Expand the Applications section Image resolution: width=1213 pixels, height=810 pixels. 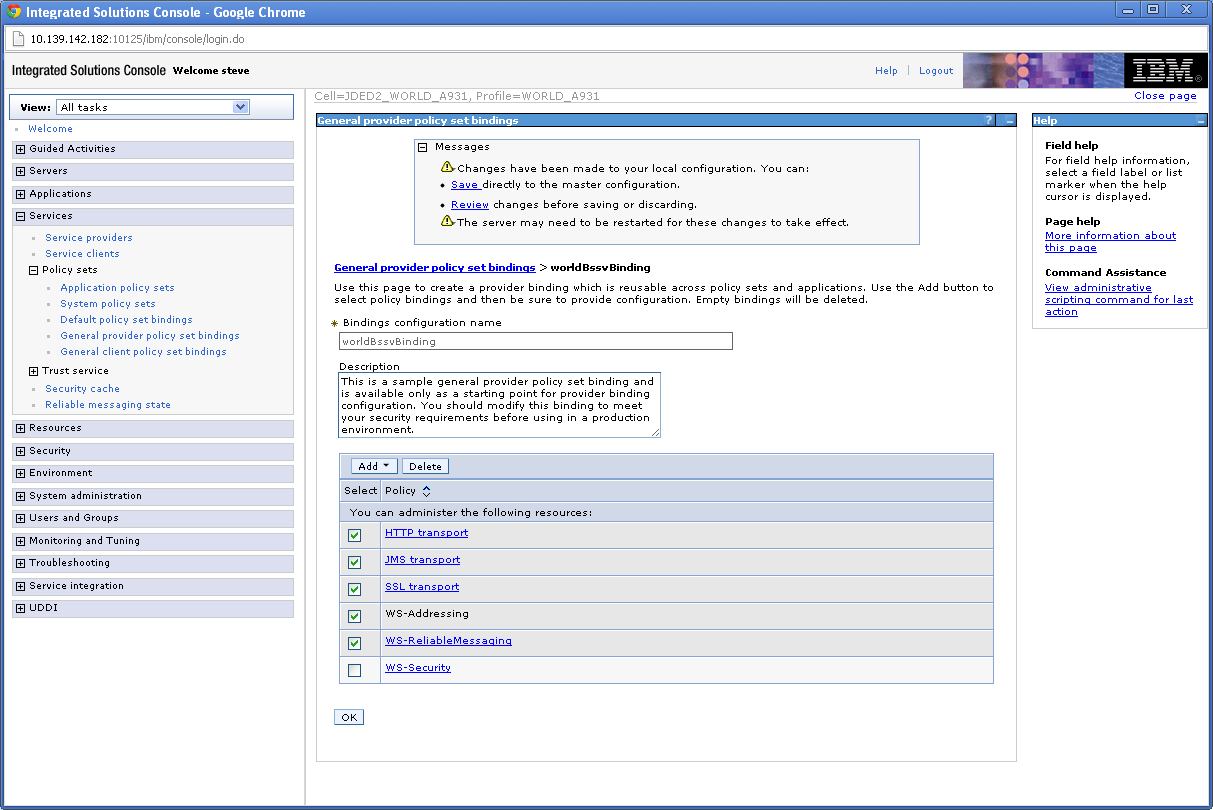click(x=20, y=194)
